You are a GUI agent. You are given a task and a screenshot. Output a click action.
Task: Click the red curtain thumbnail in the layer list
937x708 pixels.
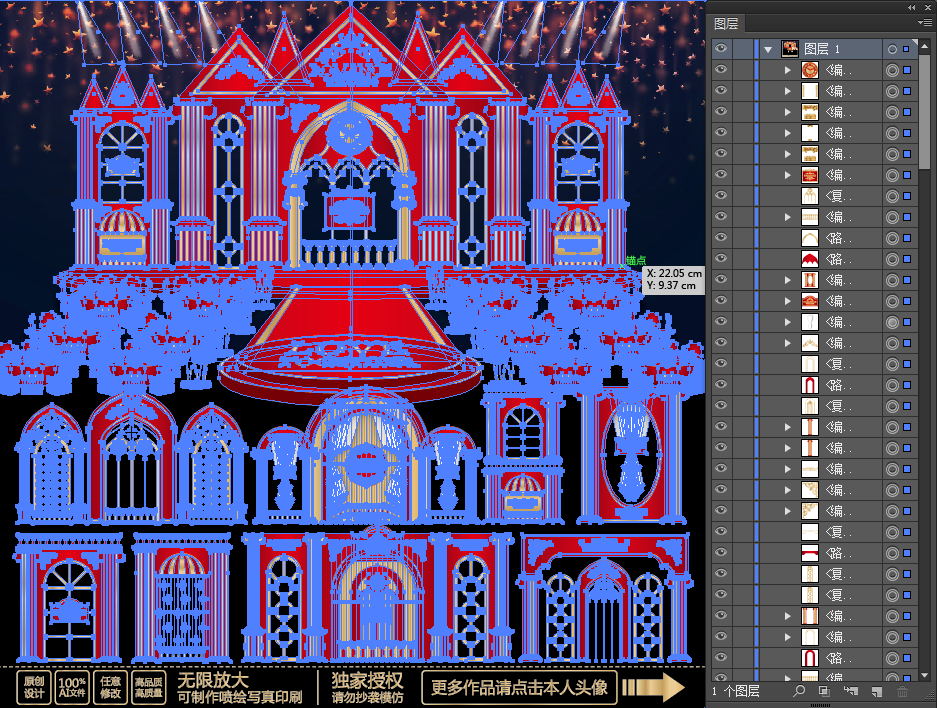(x=810, y=553)
